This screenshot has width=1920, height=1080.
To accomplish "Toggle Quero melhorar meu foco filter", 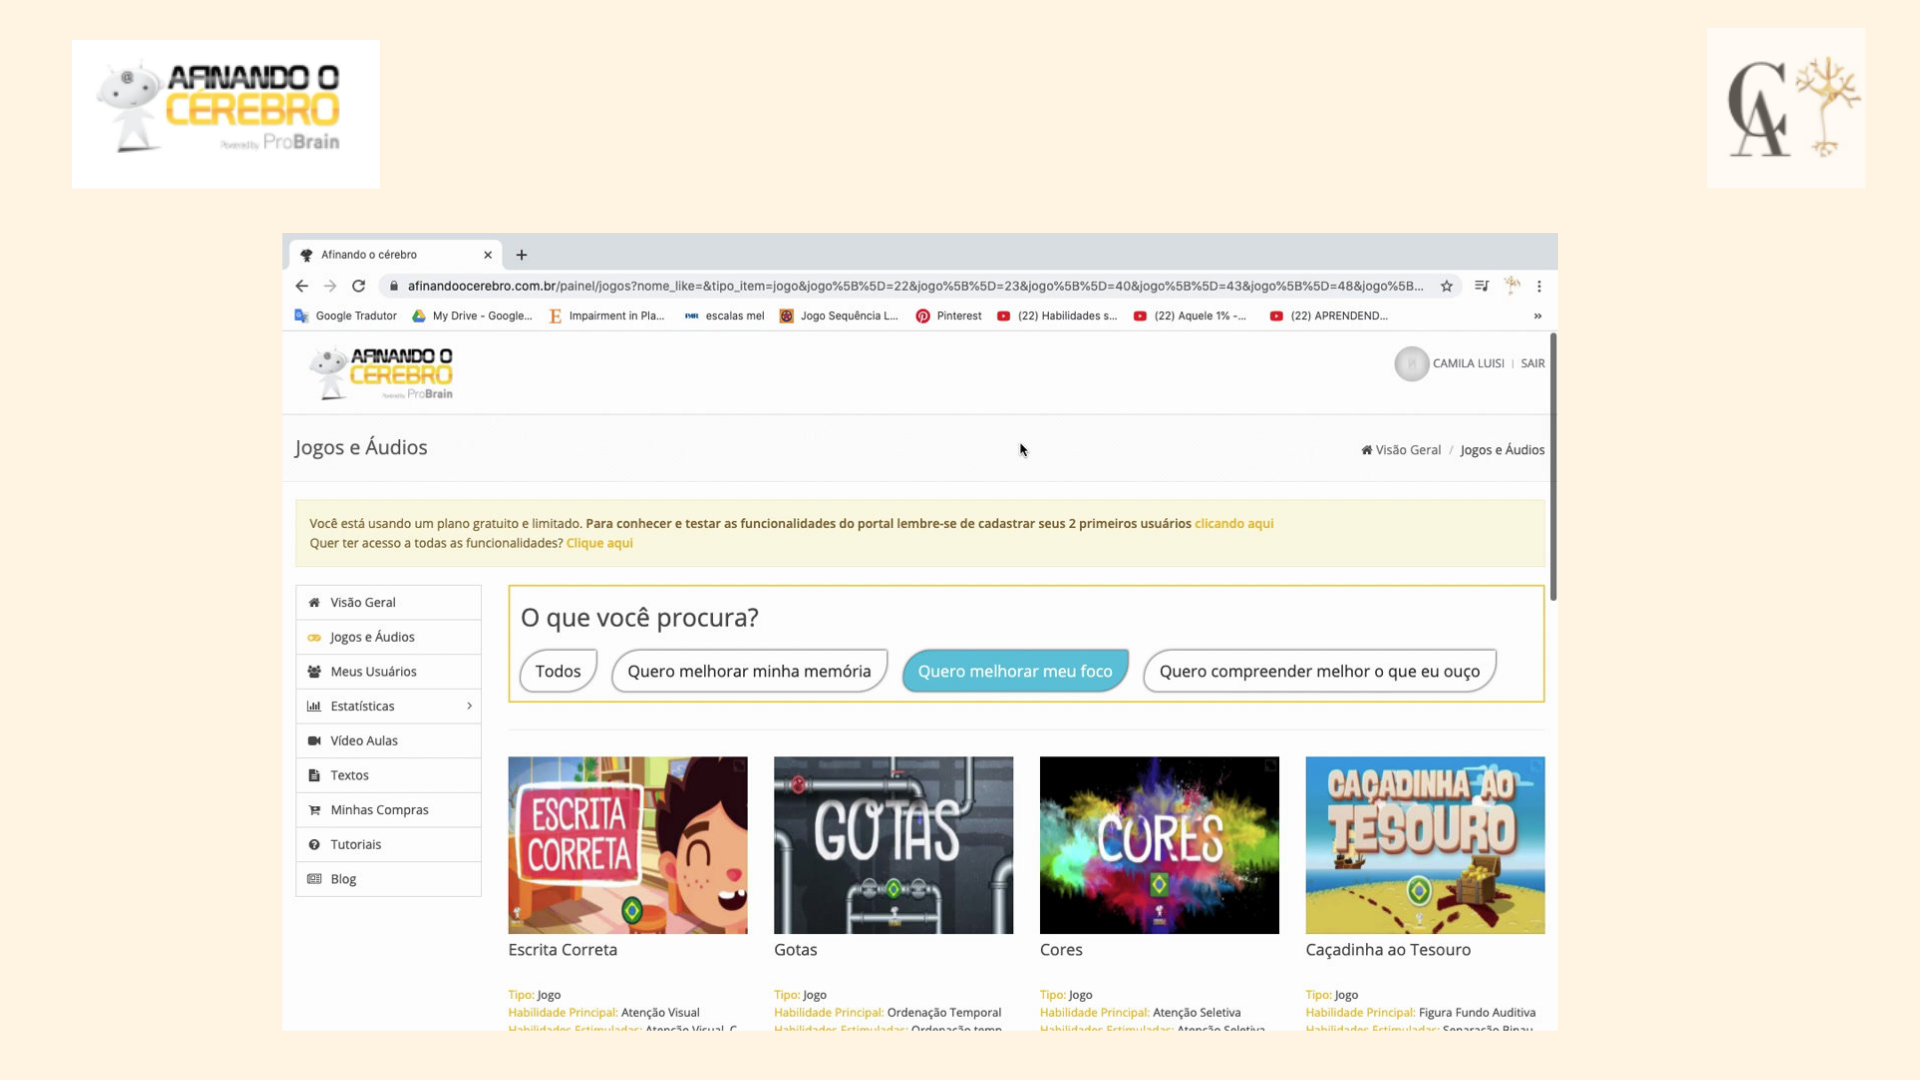I will 1014,671.
